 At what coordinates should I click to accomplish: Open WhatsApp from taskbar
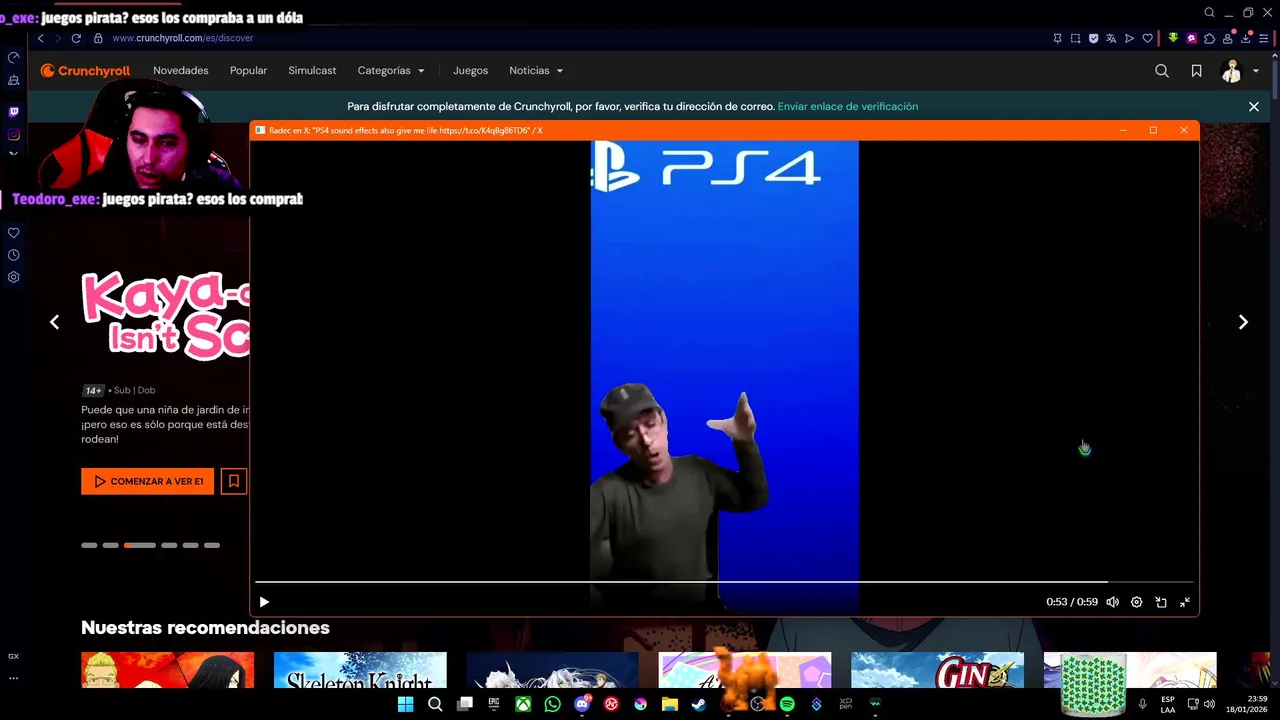tap(552, 704)
